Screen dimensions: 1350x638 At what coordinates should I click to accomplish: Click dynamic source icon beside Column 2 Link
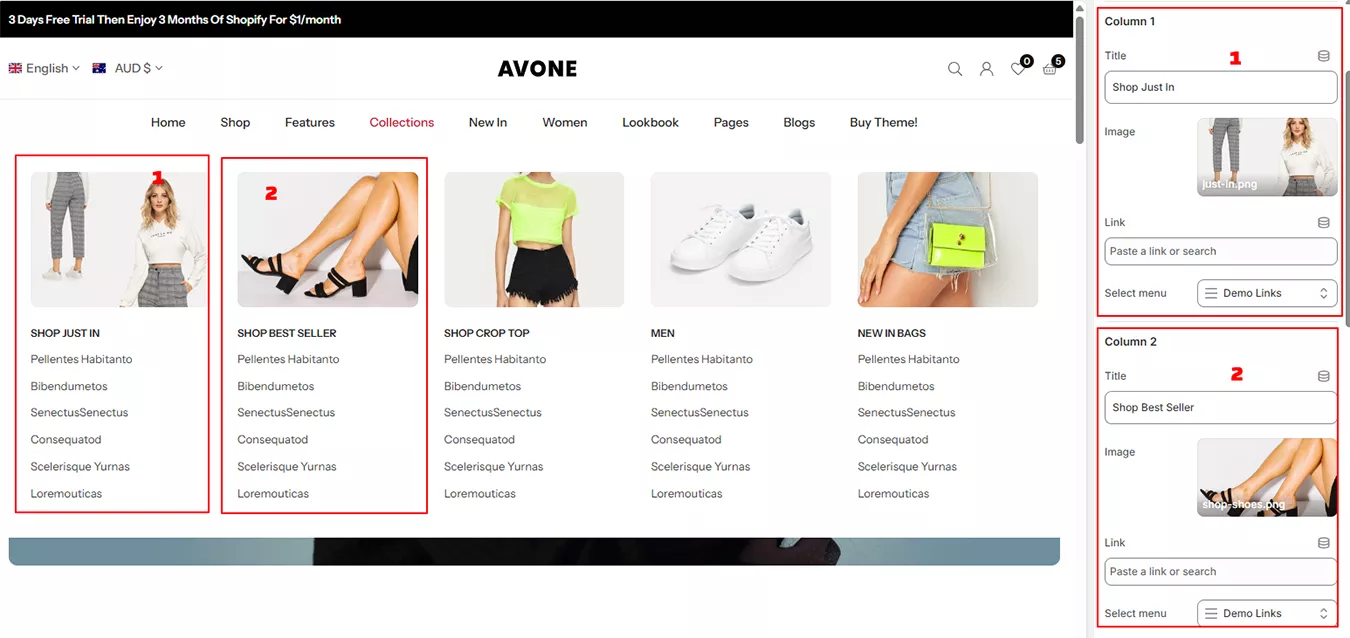(1324, 543)
